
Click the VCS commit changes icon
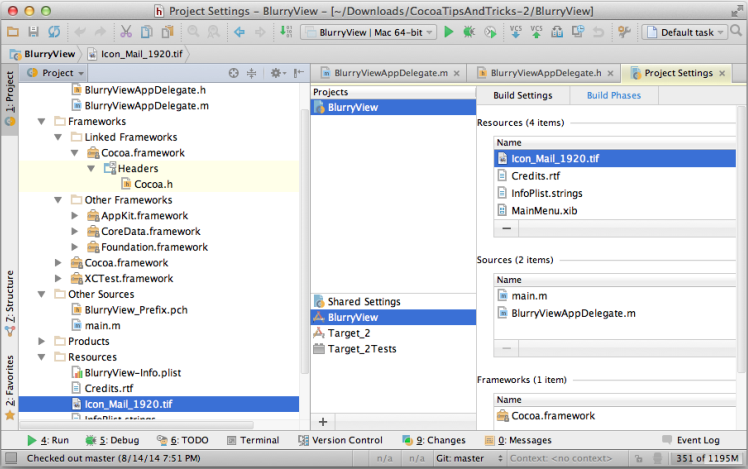tap(536, 32)
